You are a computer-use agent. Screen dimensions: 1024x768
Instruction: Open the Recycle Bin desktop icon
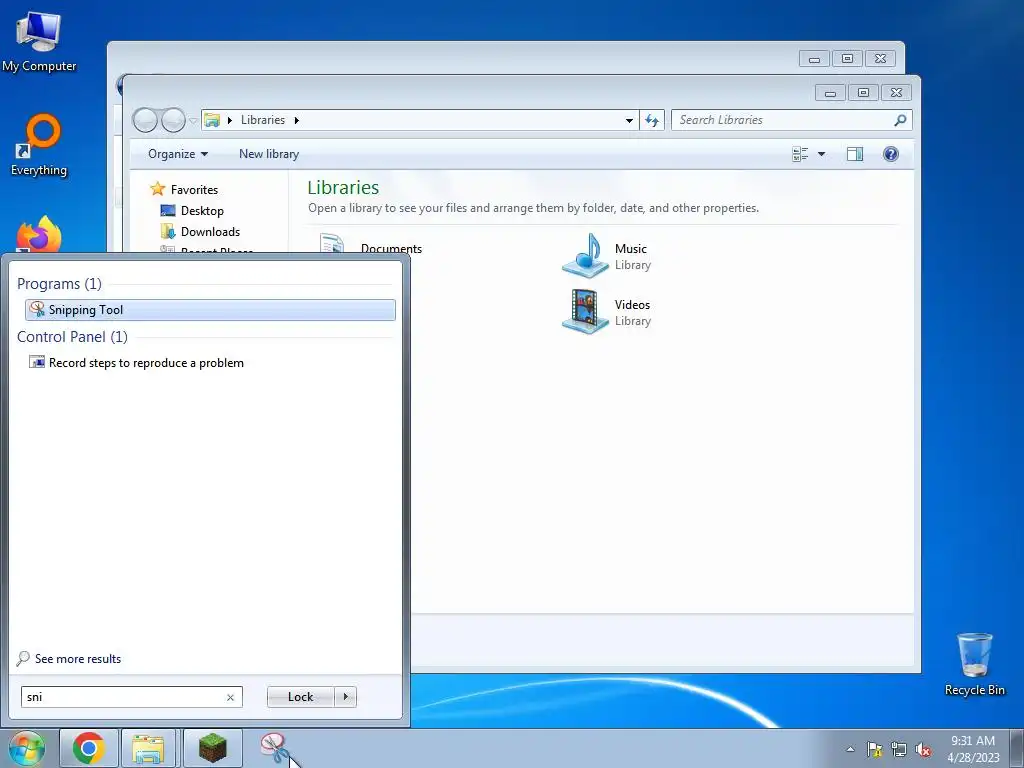pos(974,664)
